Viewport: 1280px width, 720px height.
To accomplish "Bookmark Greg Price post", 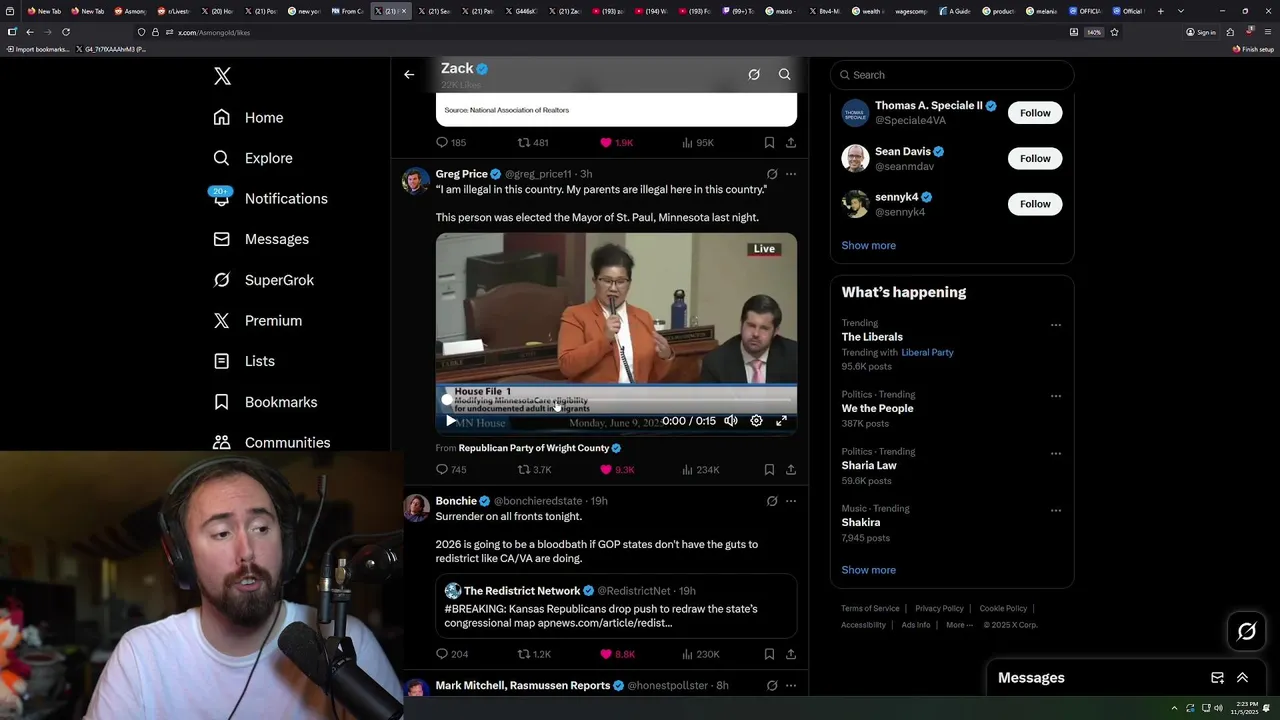I will [x=769, y=469].
